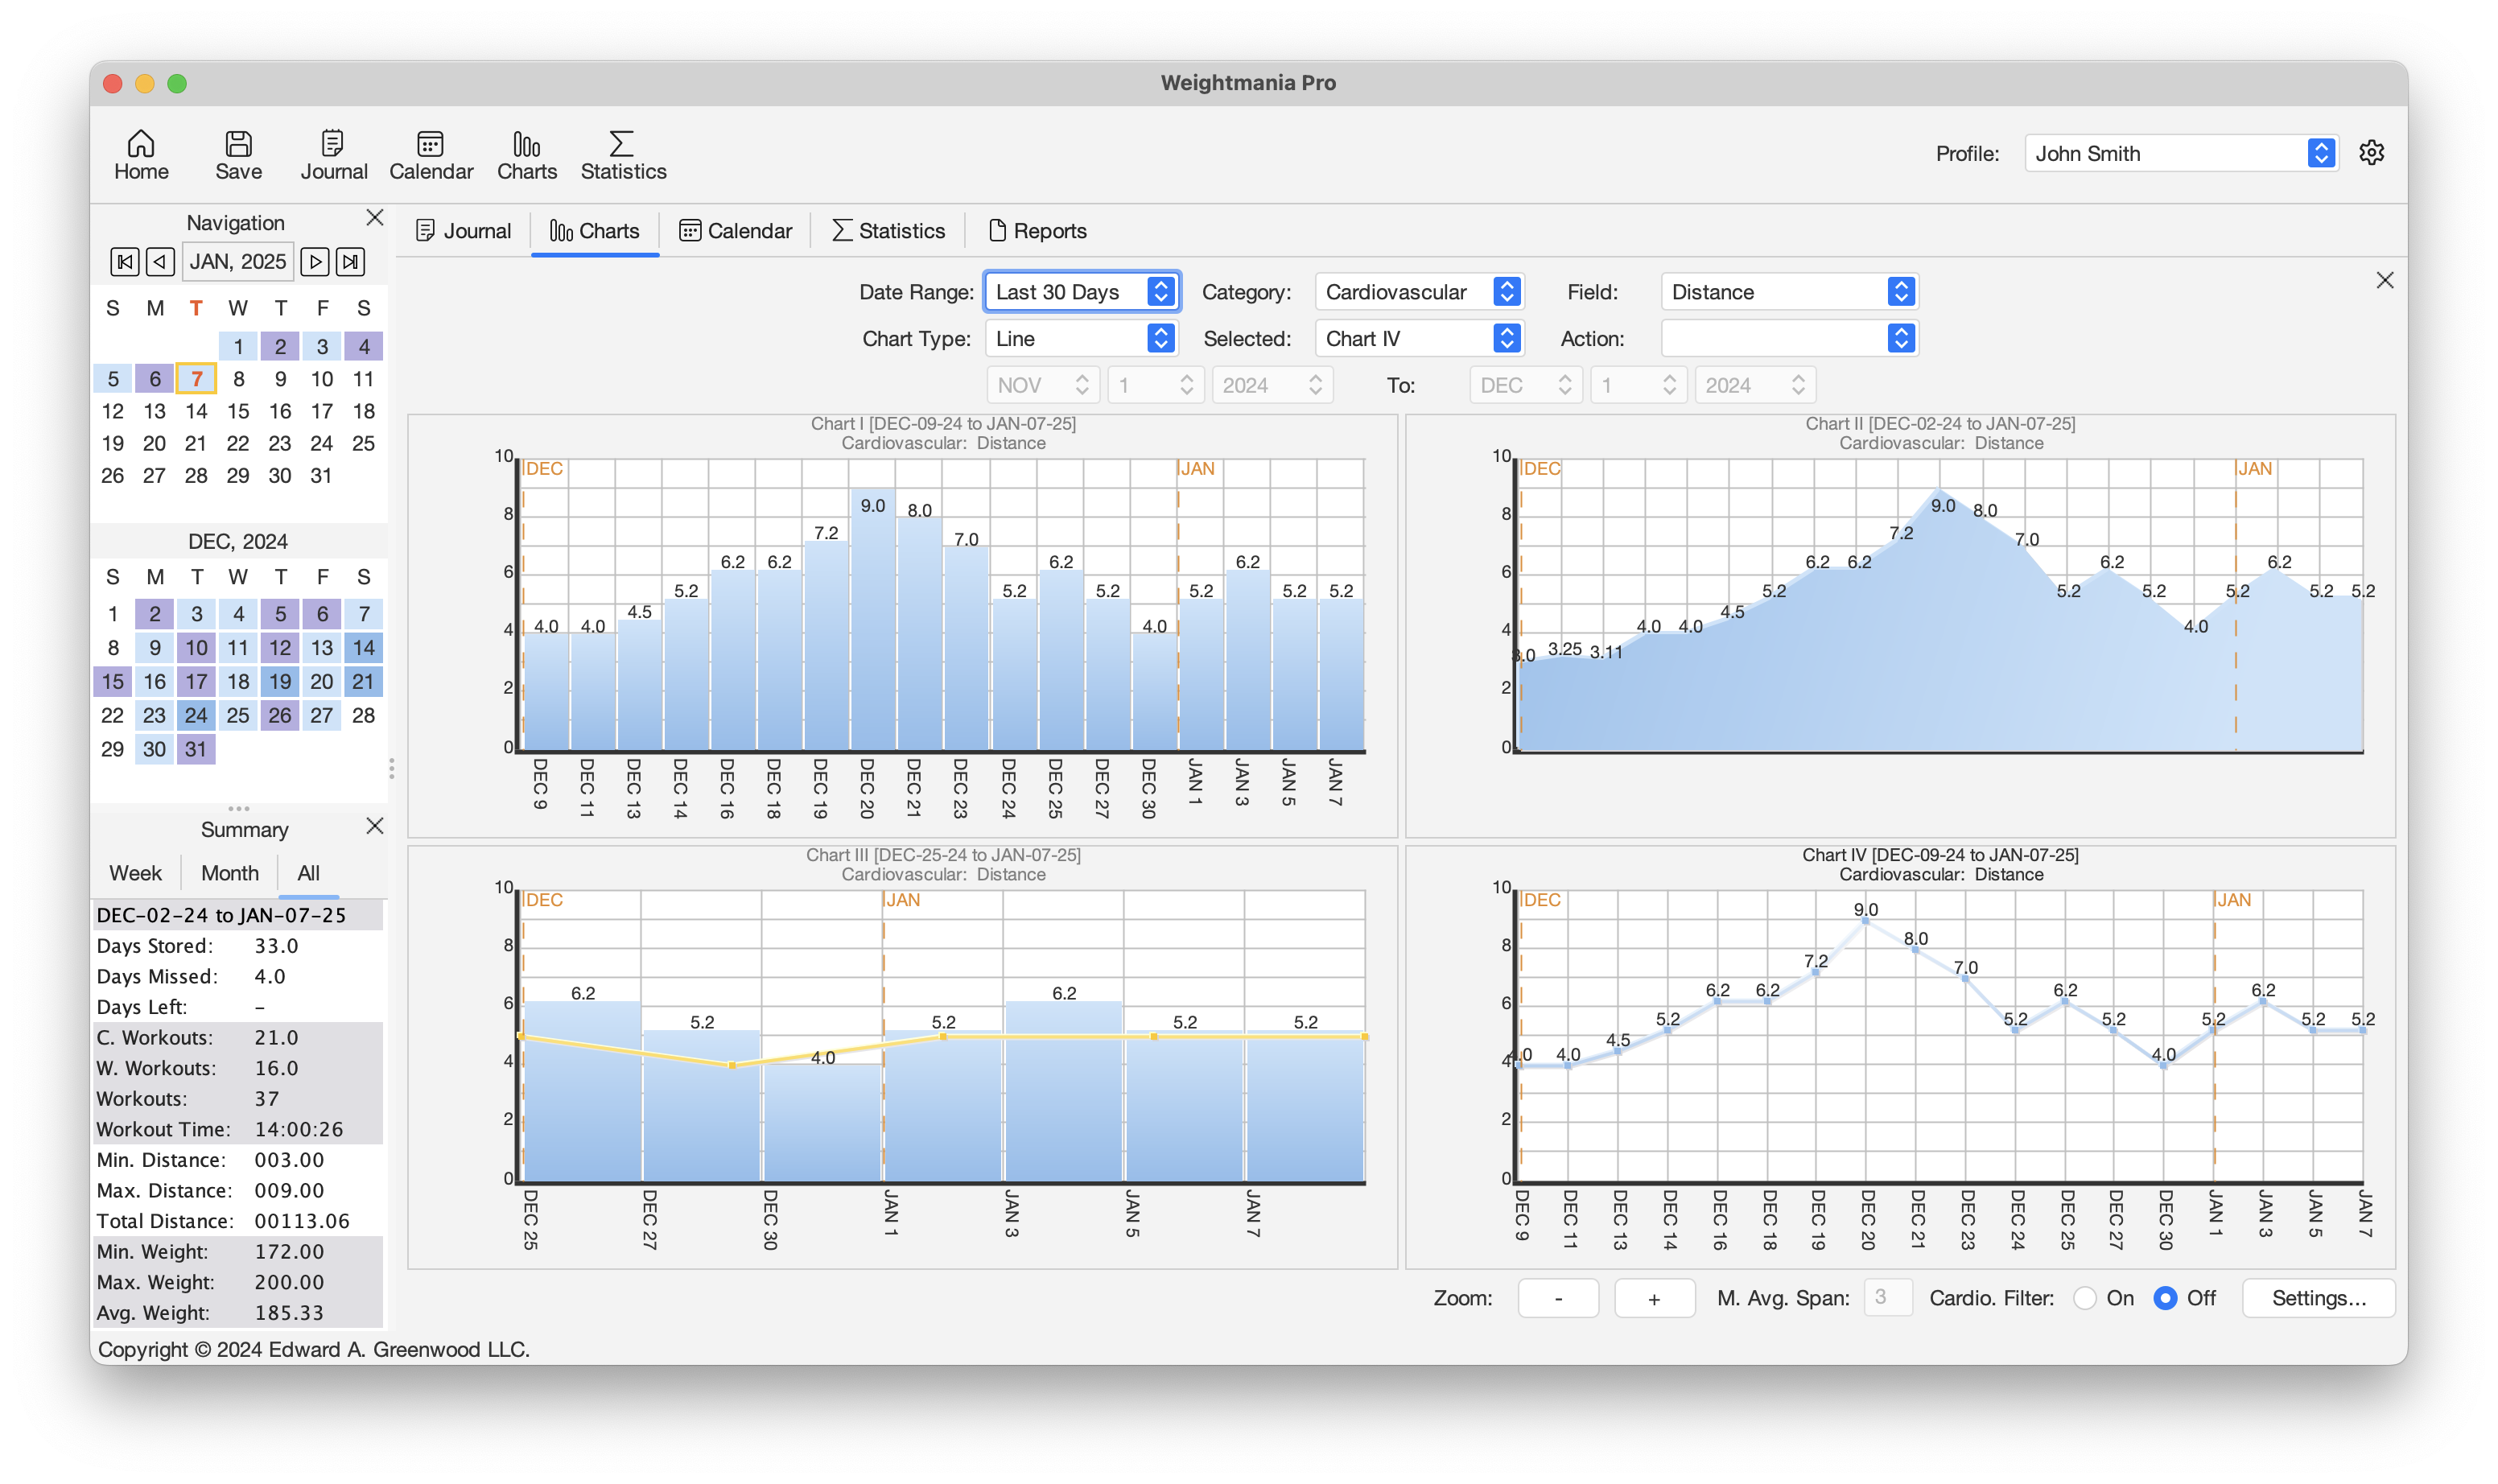
Task: Open the gear settings next to Profile
Action: click(2371, 152)
